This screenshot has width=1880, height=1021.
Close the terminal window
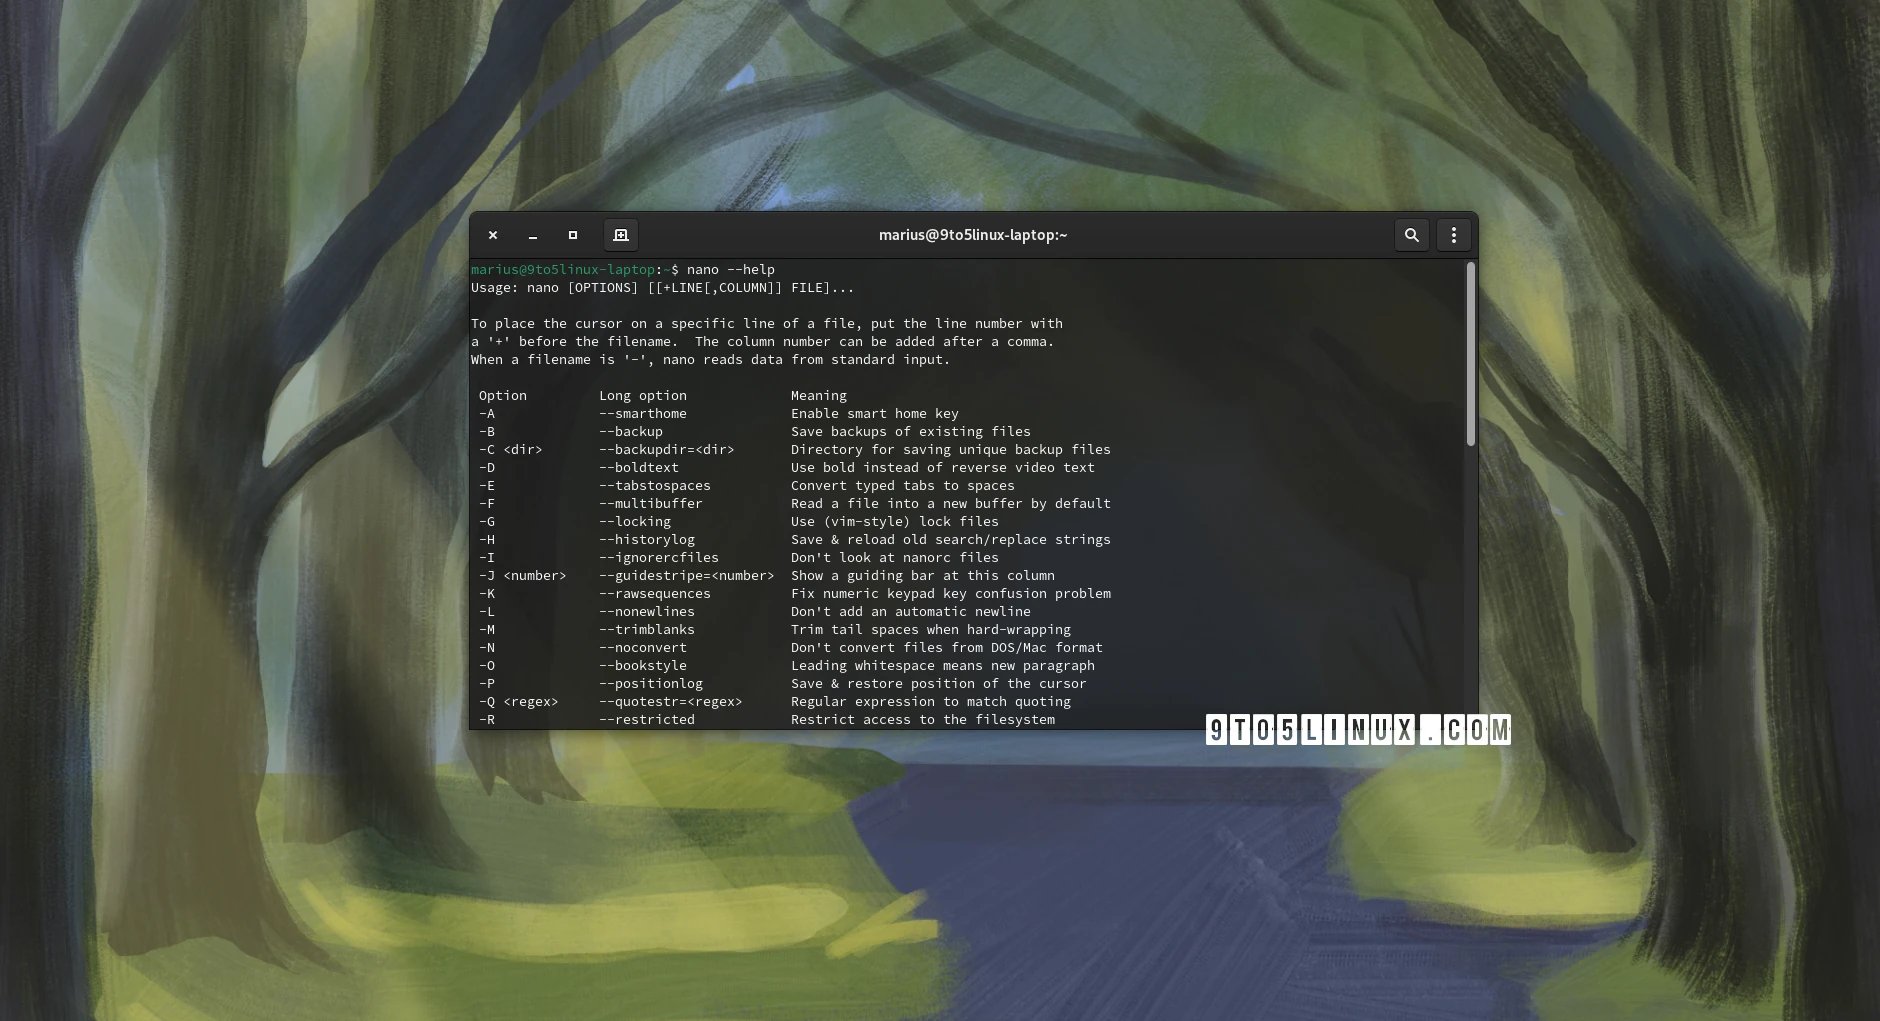(493, 235)
